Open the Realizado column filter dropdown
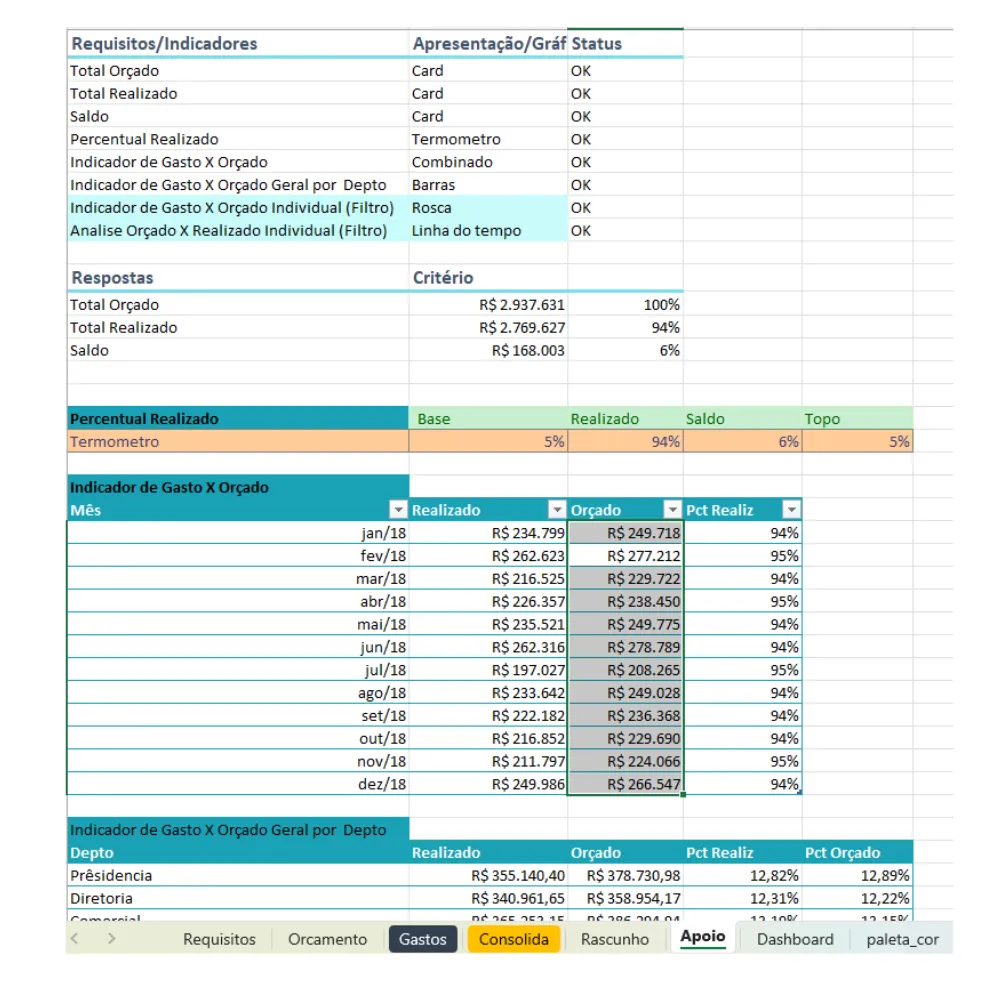The image size is (1000, 1000). point(557,510)
